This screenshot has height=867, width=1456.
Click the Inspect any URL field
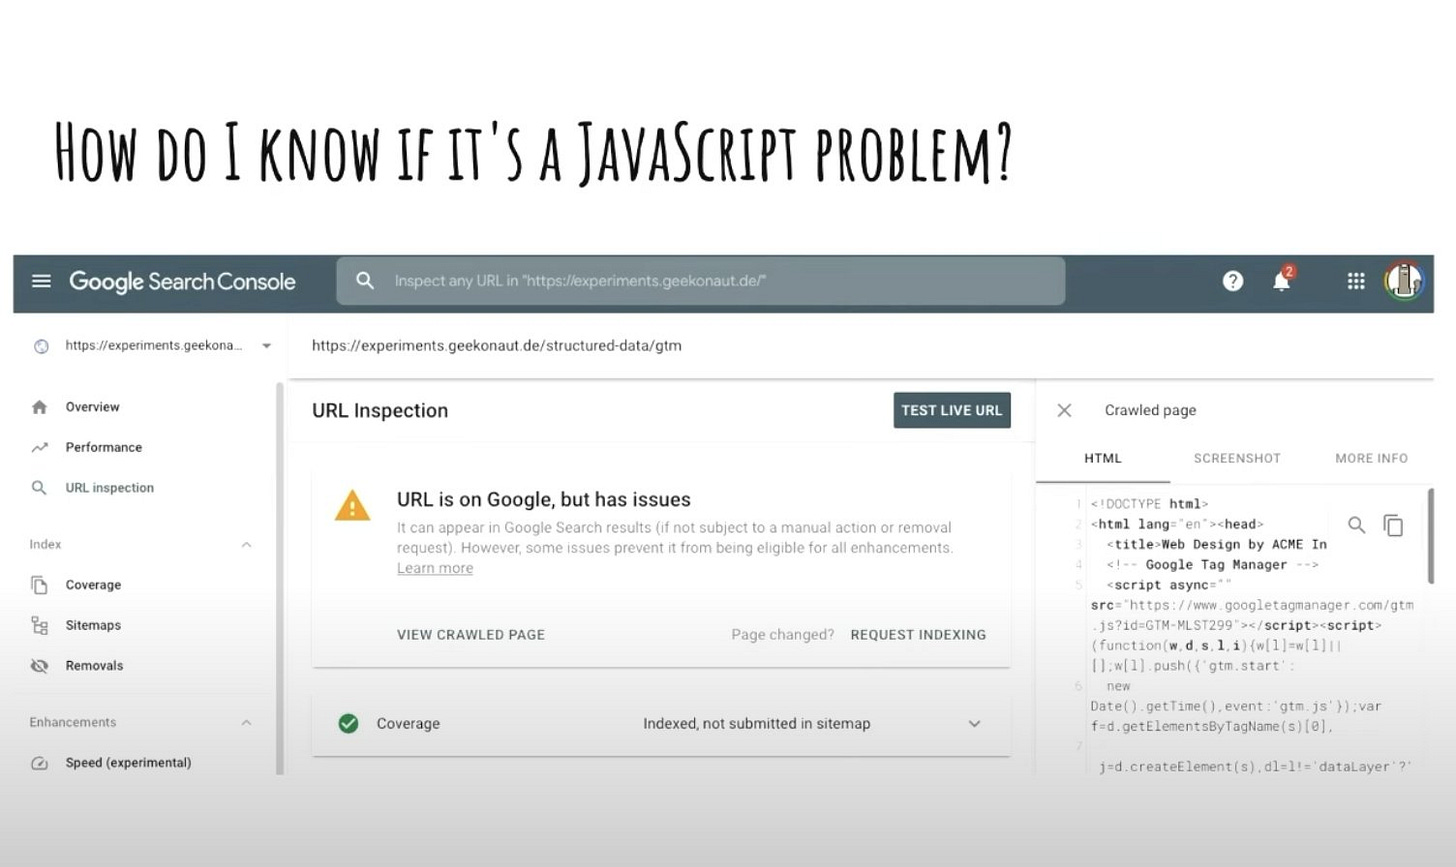(700, 281)
